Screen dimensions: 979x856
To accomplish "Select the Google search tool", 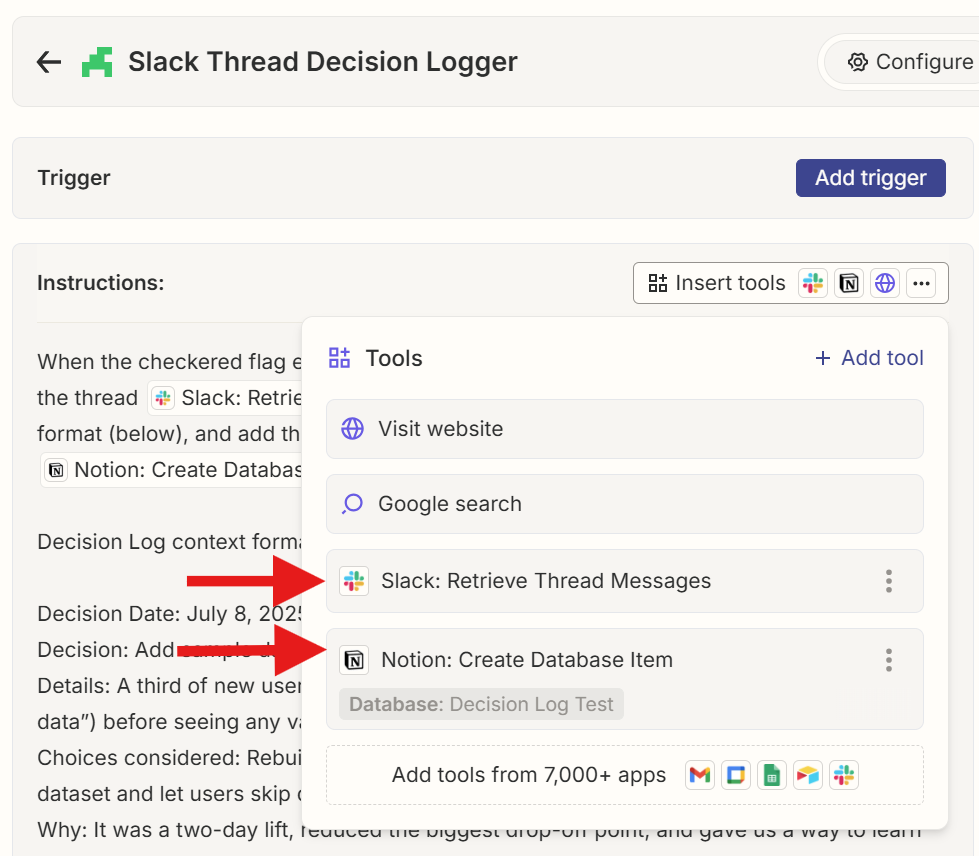I will click(624, 504).
